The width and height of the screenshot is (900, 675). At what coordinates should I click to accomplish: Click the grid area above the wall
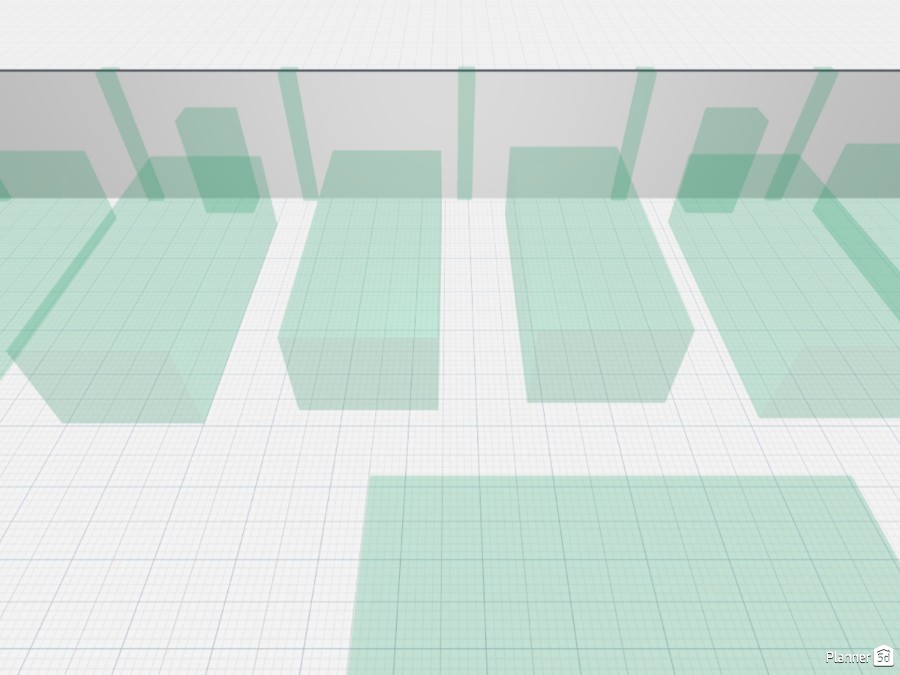click(450, 30)
